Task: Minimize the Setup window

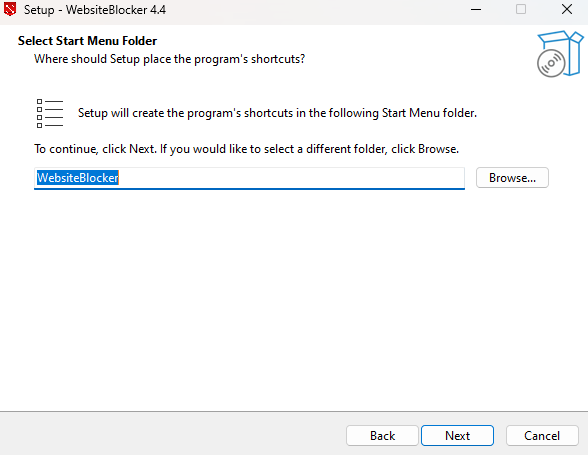Action: coord(476,9)
